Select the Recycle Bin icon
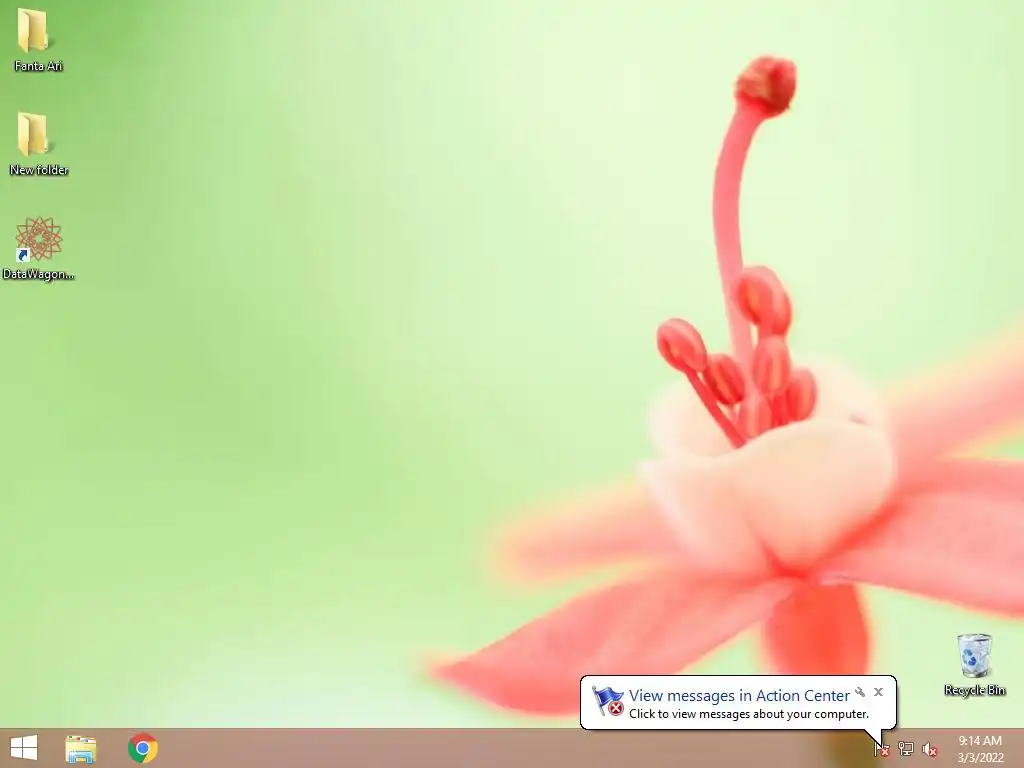Image resolution: width=1024 pixels, height=768 pixels. tap(974, 656)
